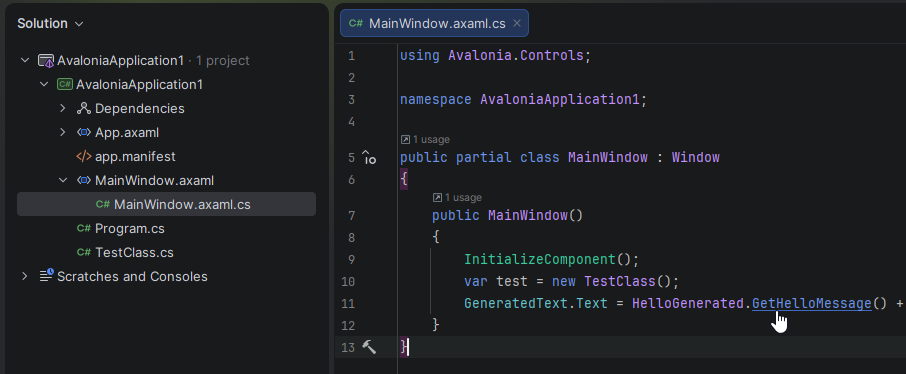Click the inheritance gutter icon on line 5
Viewport: 906px width, 374px height.
[369, 157]
